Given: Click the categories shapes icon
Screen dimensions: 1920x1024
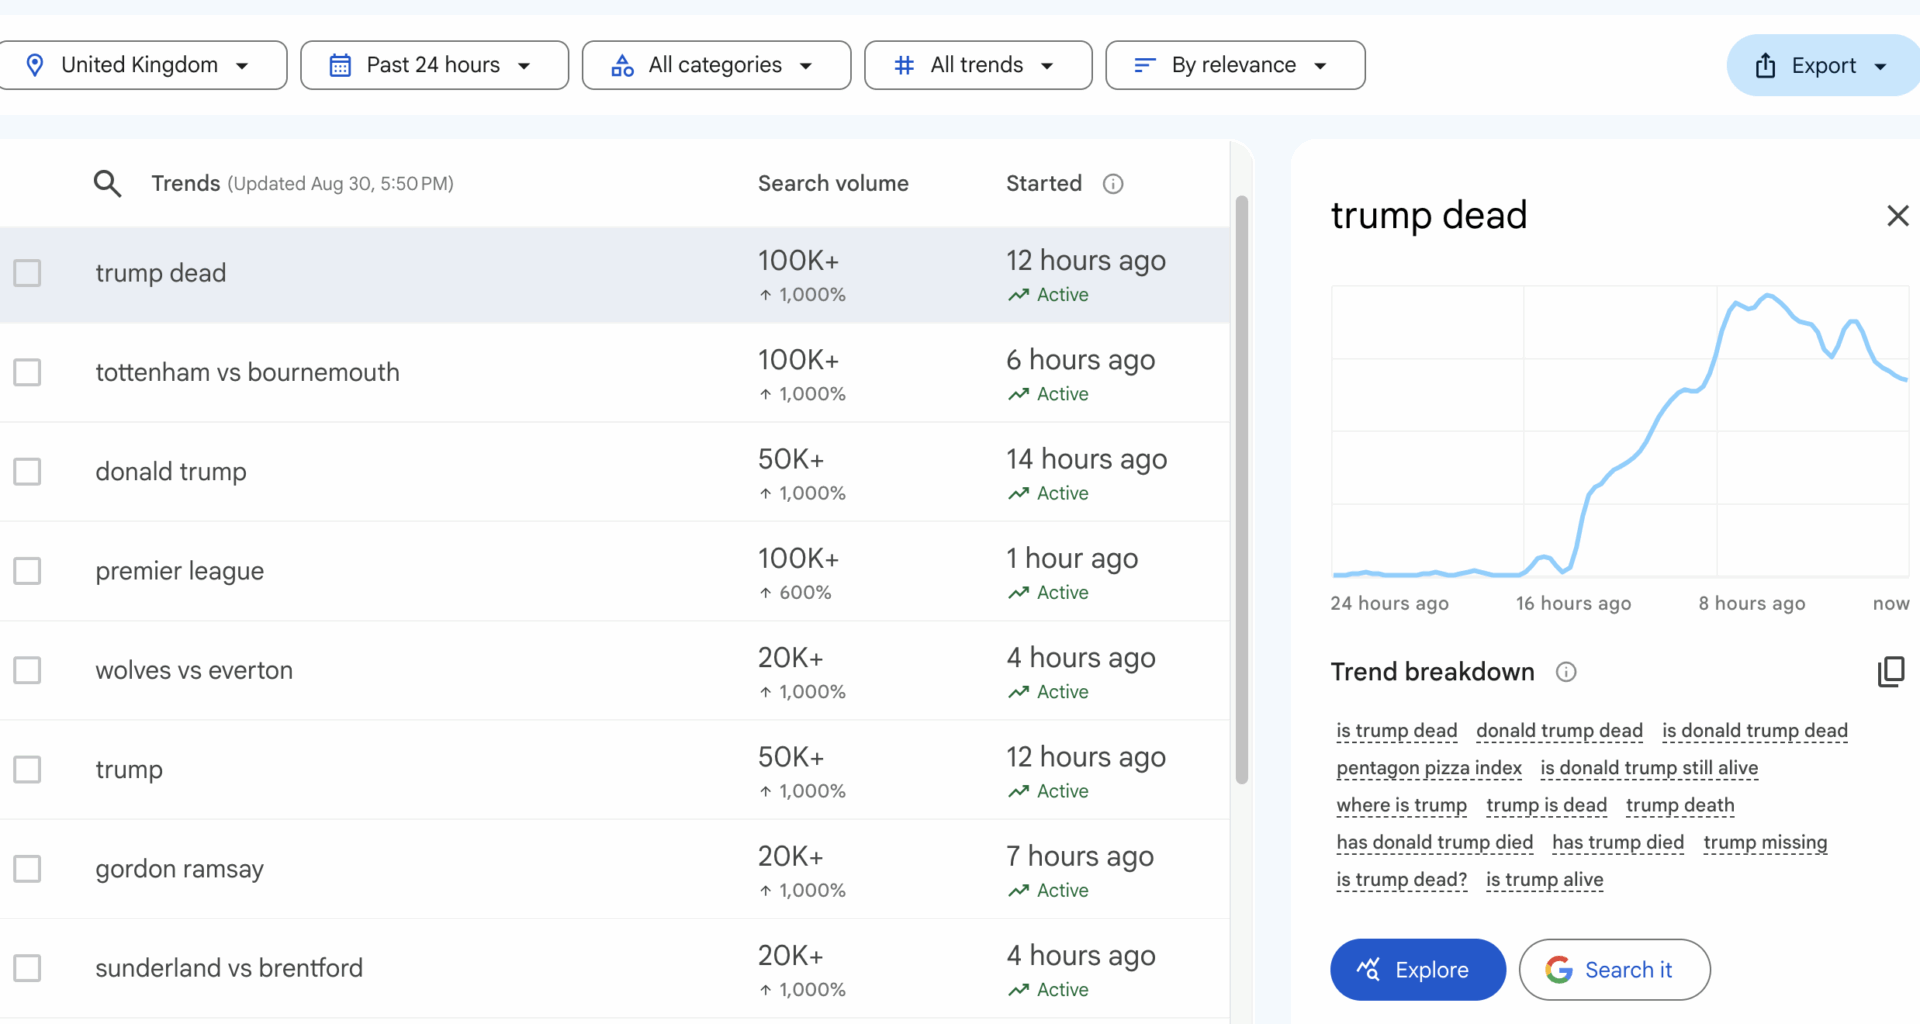Looking at the screenshot, I should click(x=622, y=65).
